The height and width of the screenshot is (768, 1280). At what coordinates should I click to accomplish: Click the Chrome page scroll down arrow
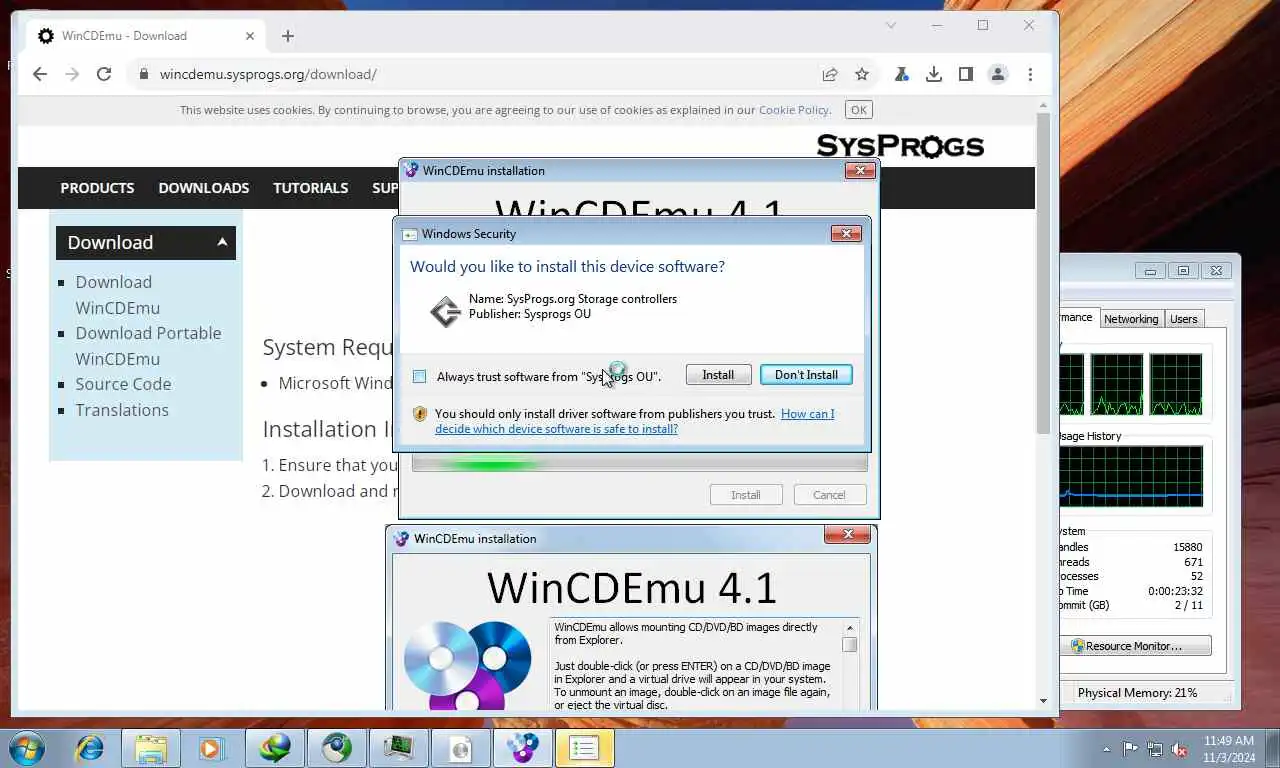(x=1043, y=701)
